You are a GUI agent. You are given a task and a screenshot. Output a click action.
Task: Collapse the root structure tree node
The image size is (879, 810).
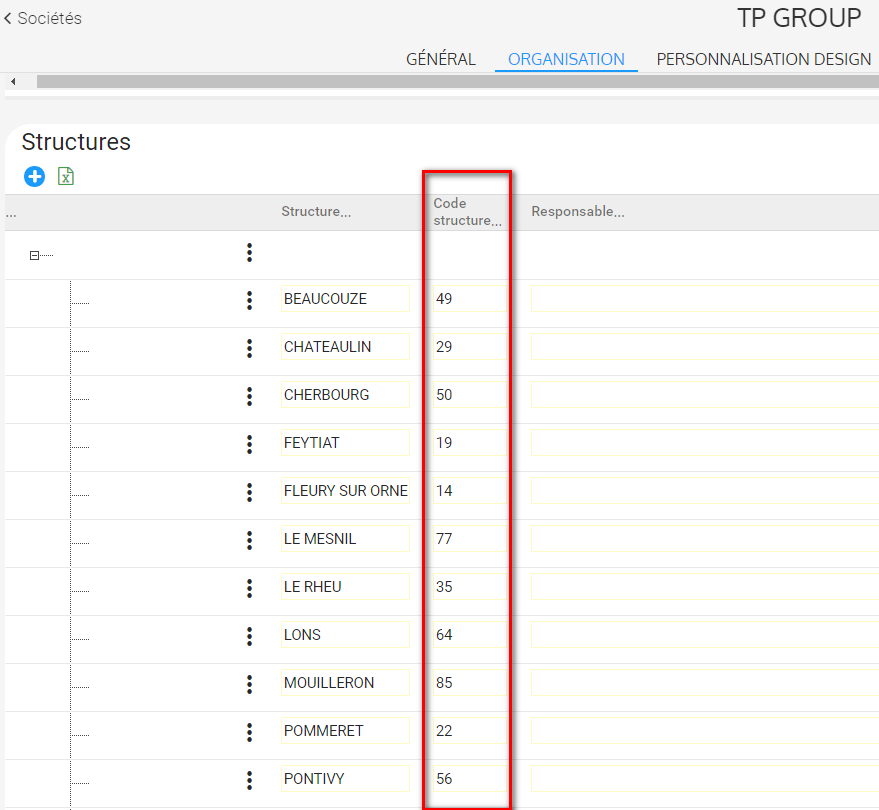pyautogui.click(x=34, y=256)
